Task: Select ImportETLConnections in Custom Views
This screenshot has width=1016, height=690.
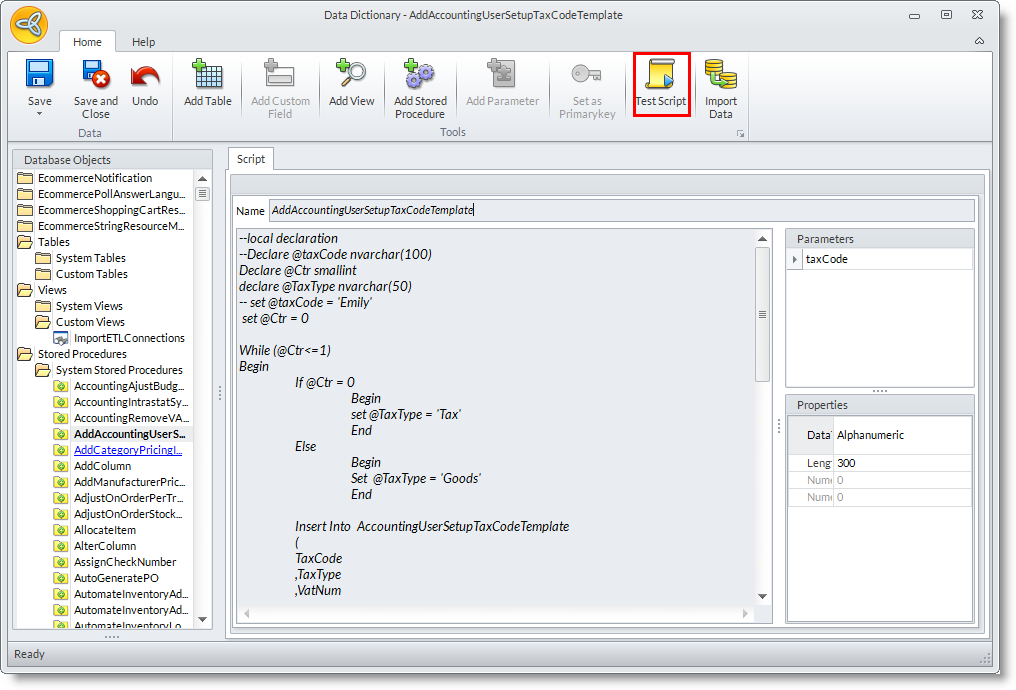Action: (129, 338)
